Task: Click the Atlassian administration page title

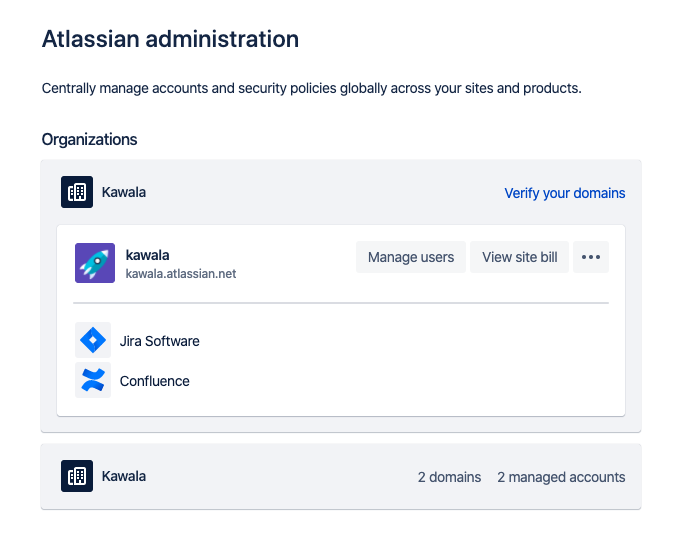Action: pos(170,39)
